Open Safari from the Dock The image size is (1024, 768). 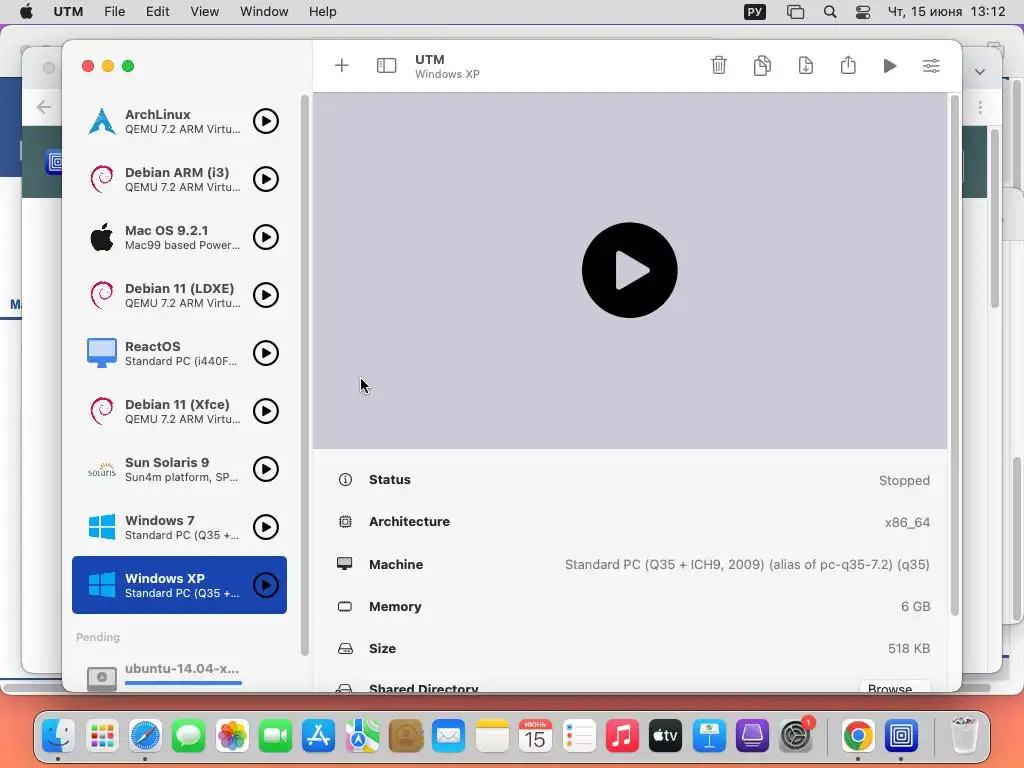coord(145,736)
